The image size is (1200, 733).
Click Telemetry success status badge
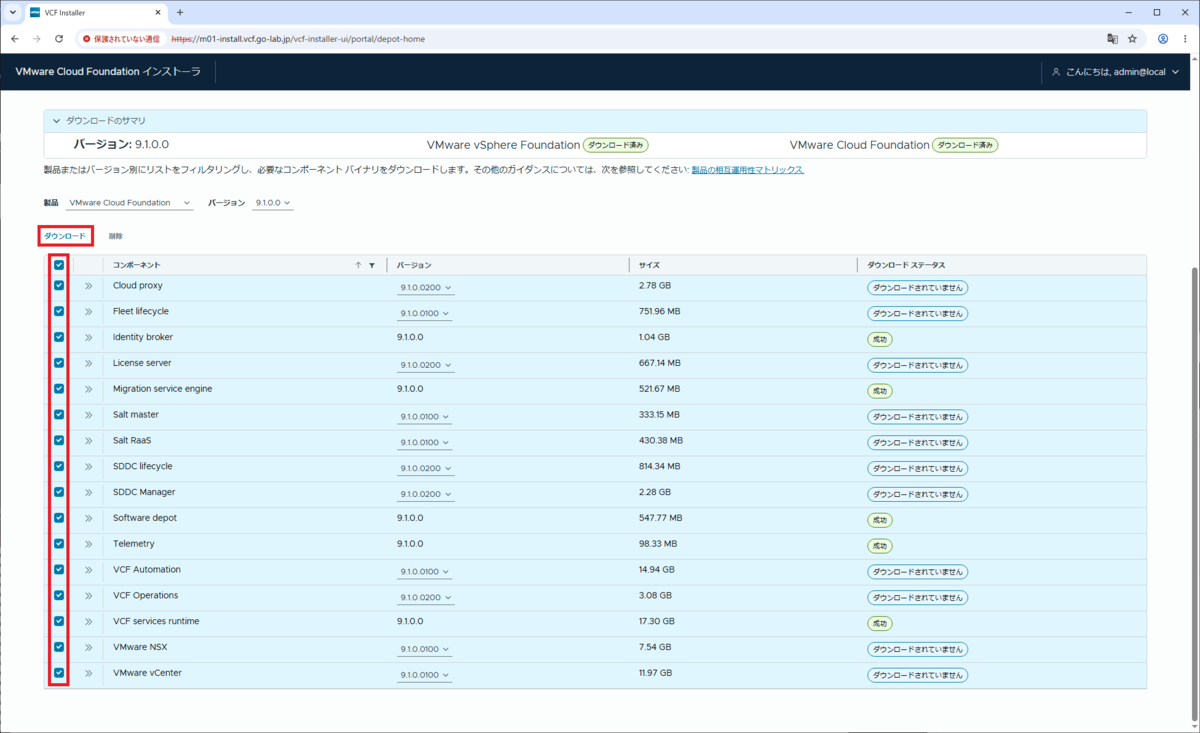click(879, 546)
